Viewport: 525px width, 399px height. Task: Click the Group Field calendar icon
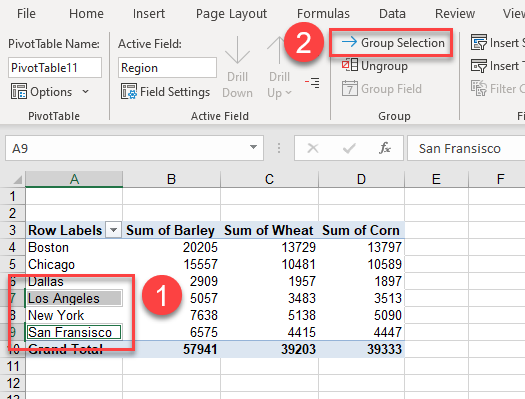pyautogui.click(x=350, y=88)
